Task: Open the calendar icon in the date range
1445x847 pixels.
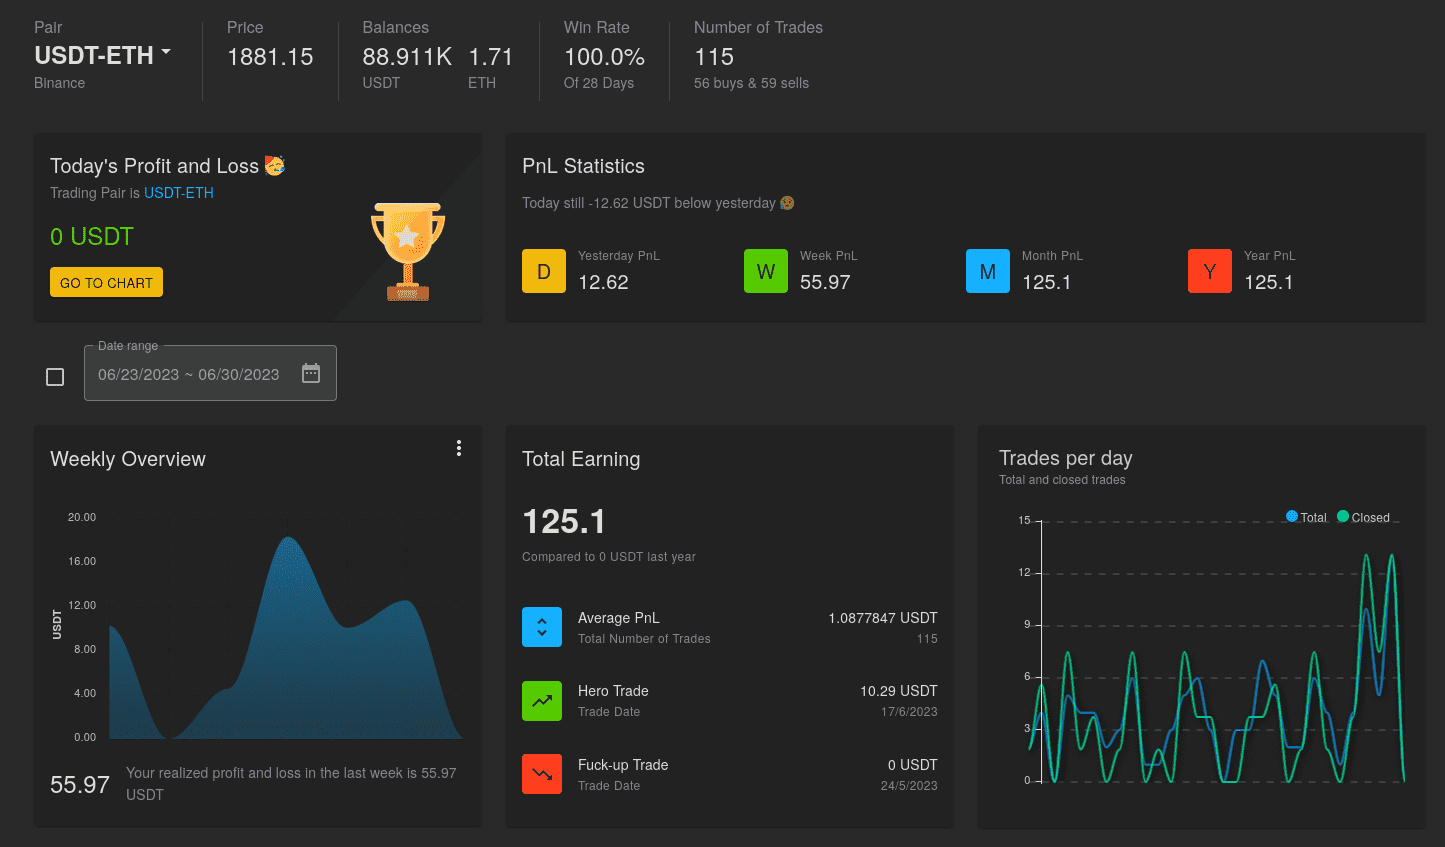Action: (x=311, y=373)
